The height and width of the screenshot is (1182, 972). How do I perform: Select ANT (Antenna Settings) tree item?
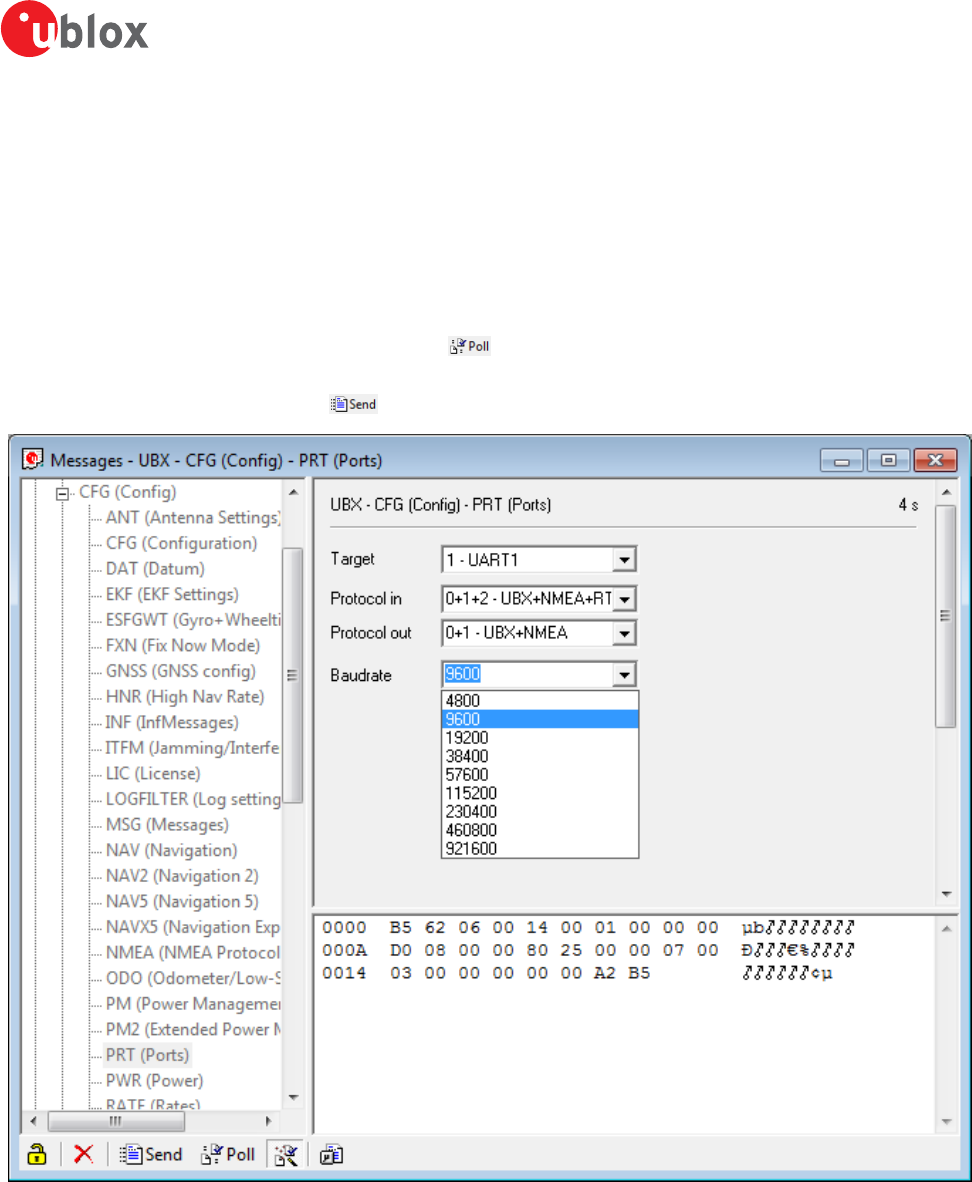point(193,517)
